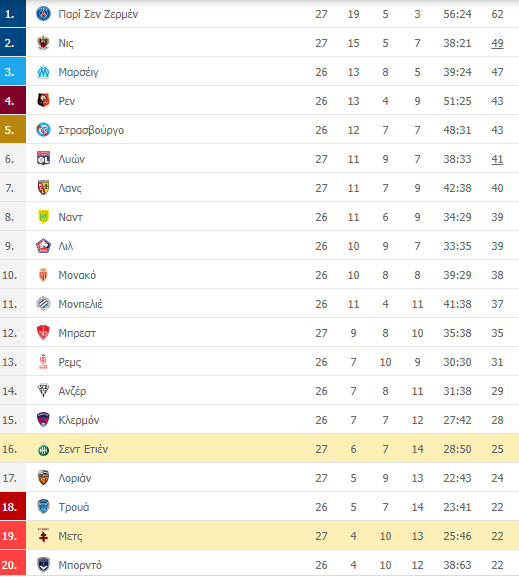Click the red position 18 badge
Screen dimensions: 519x577
tap(13, 507)
